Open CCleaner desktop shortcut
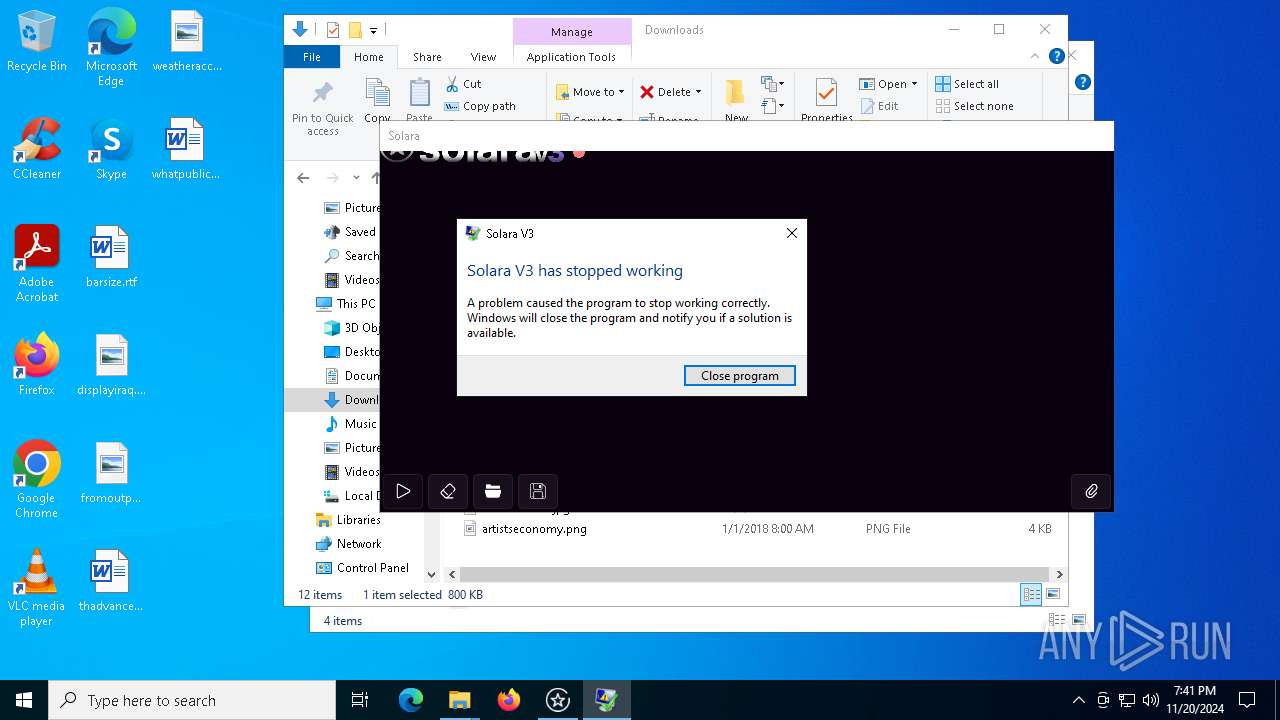Screen dimensions: 1280x720 37,150
